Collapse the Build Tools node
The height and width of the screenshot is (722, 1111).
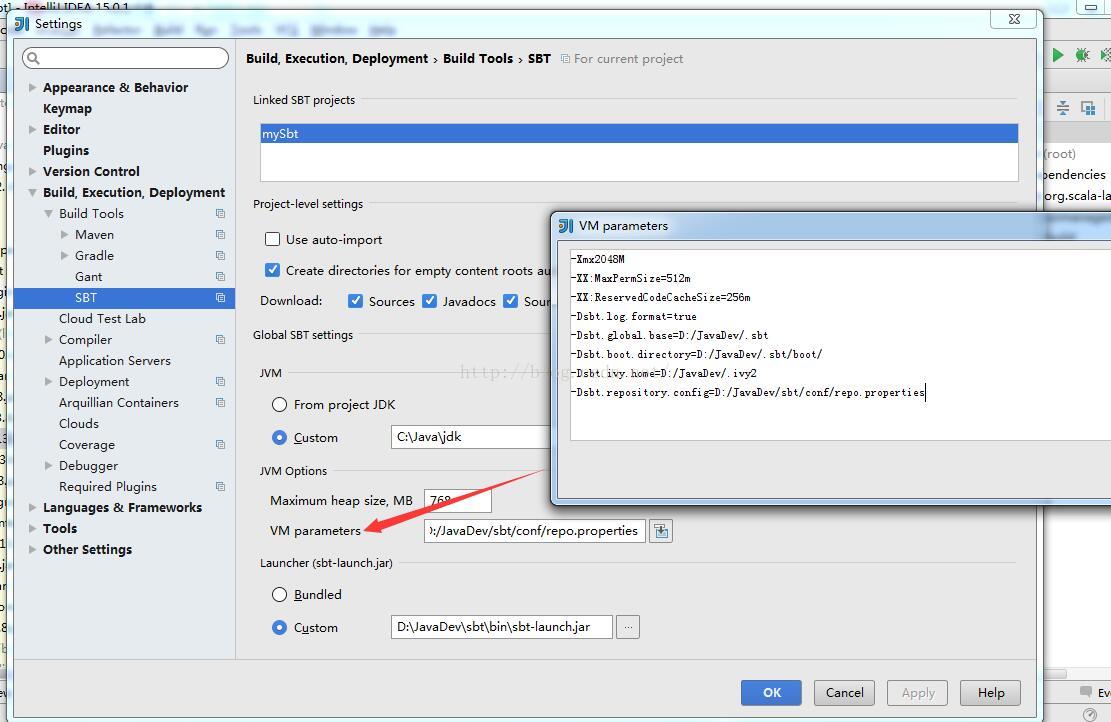48,213
